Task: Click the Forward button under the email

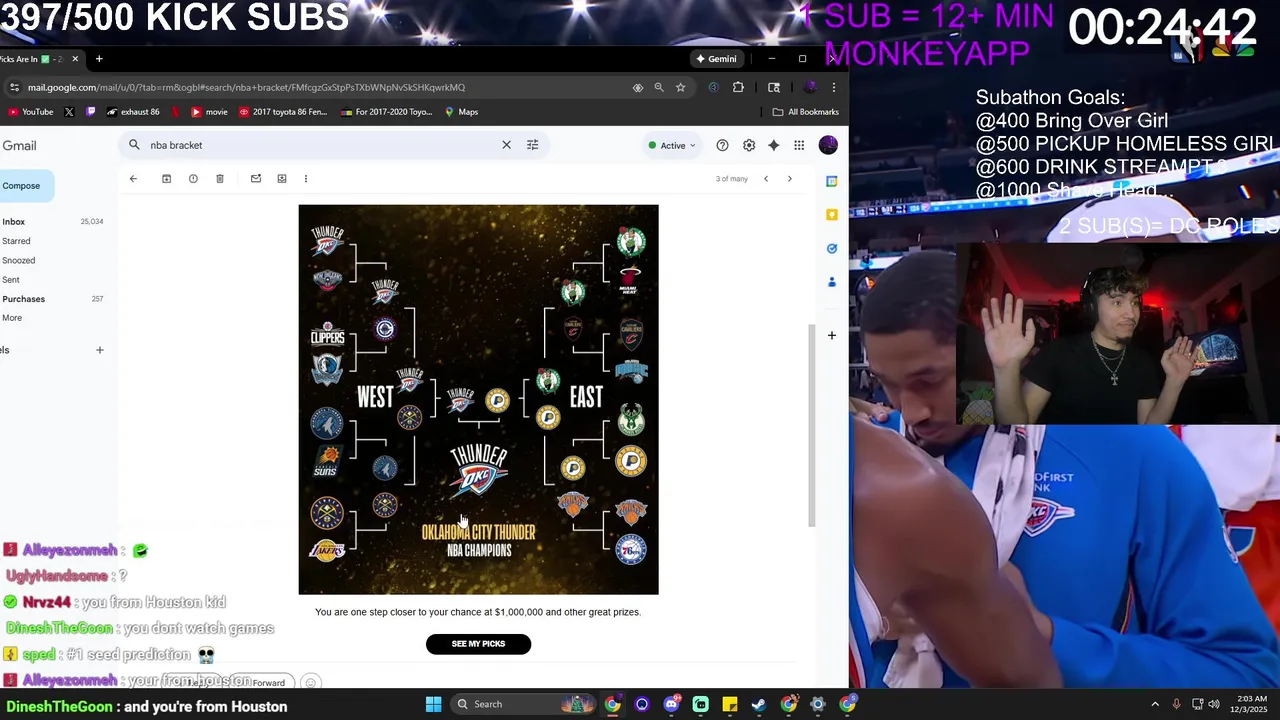Action: tap(268, 683)
